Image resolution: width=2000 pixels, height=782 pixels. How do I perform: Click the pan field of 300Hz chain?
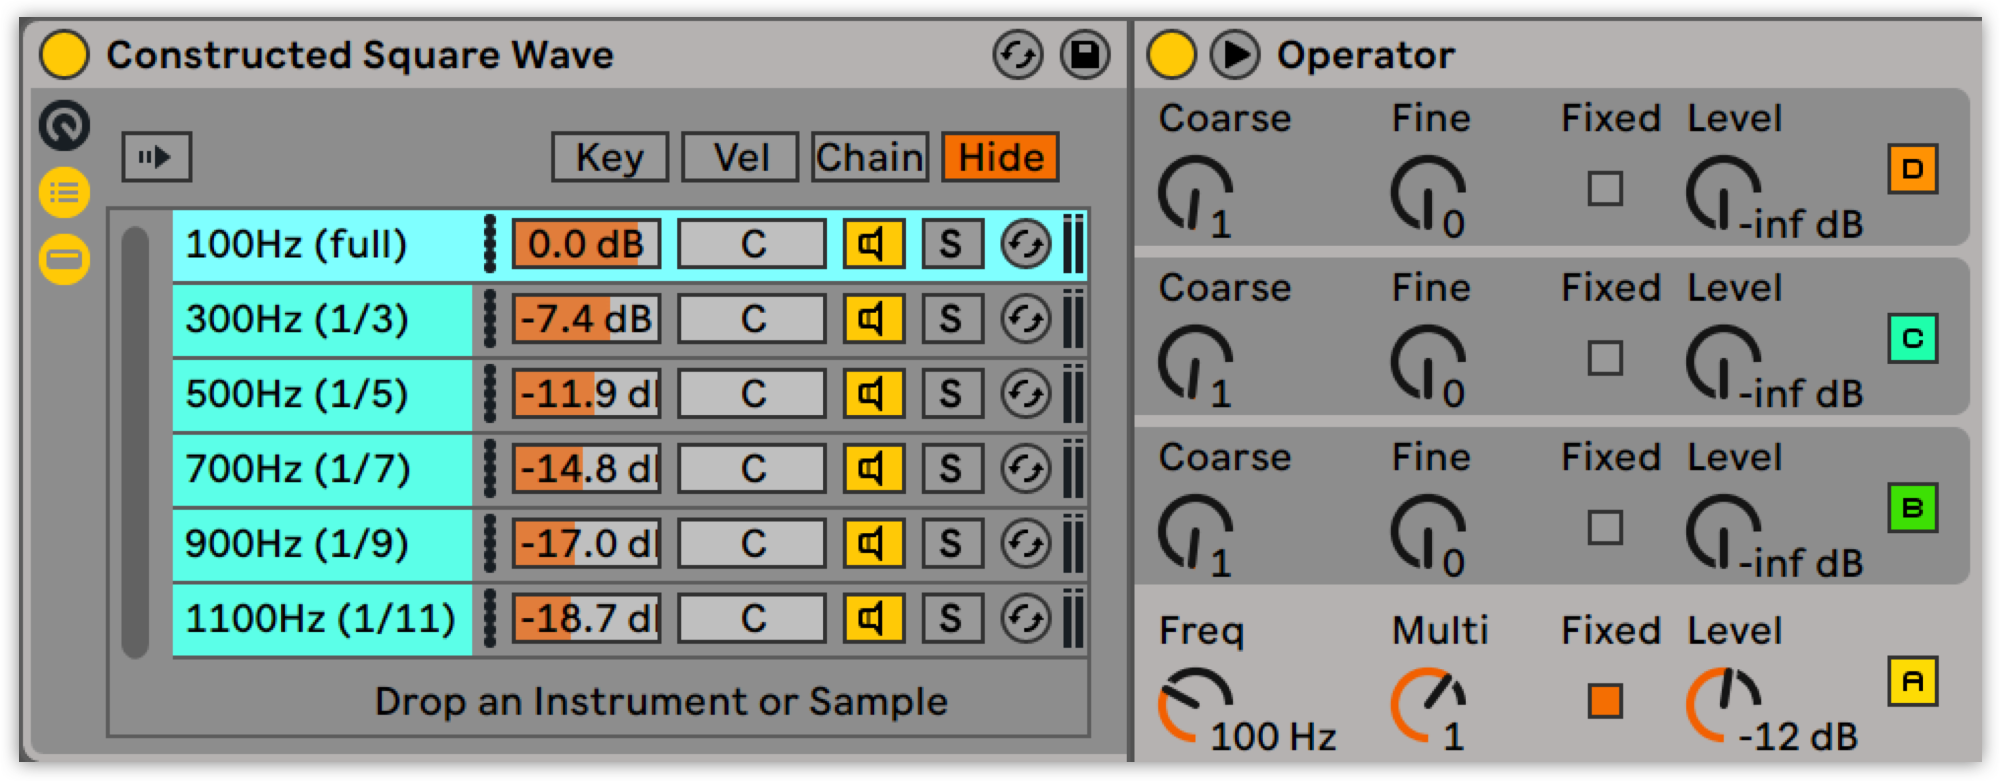pos(752,319)
